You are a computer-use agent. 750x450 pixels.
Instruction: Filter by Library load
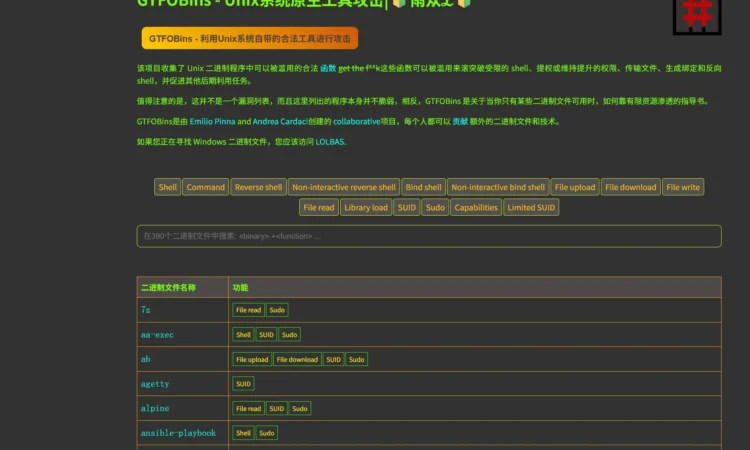coord(366,207)
